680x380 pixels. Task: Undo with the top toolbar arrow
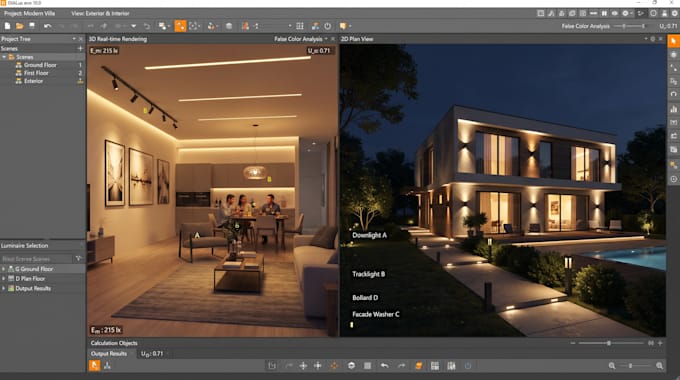click(x=48, y=26)
